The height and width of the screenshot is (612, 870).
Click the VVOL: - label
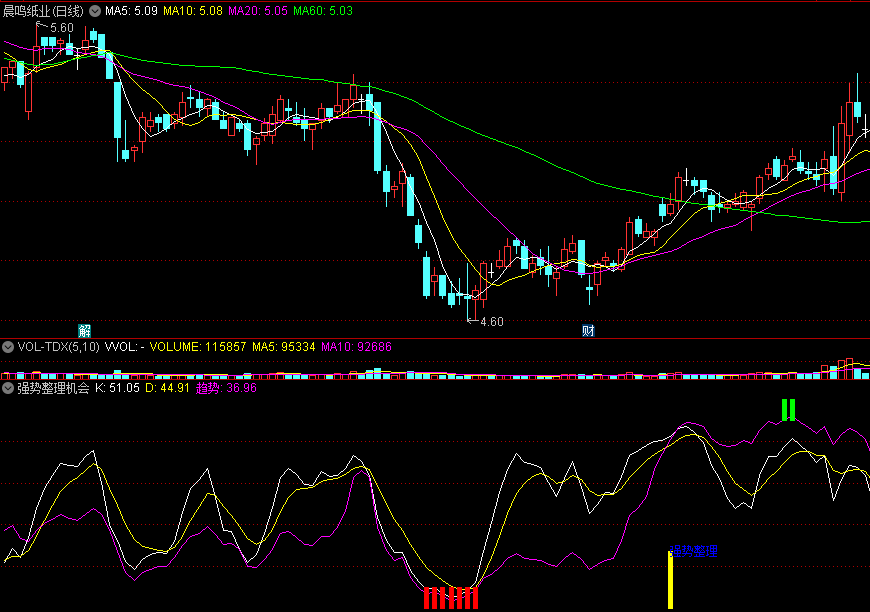point(124,347)
